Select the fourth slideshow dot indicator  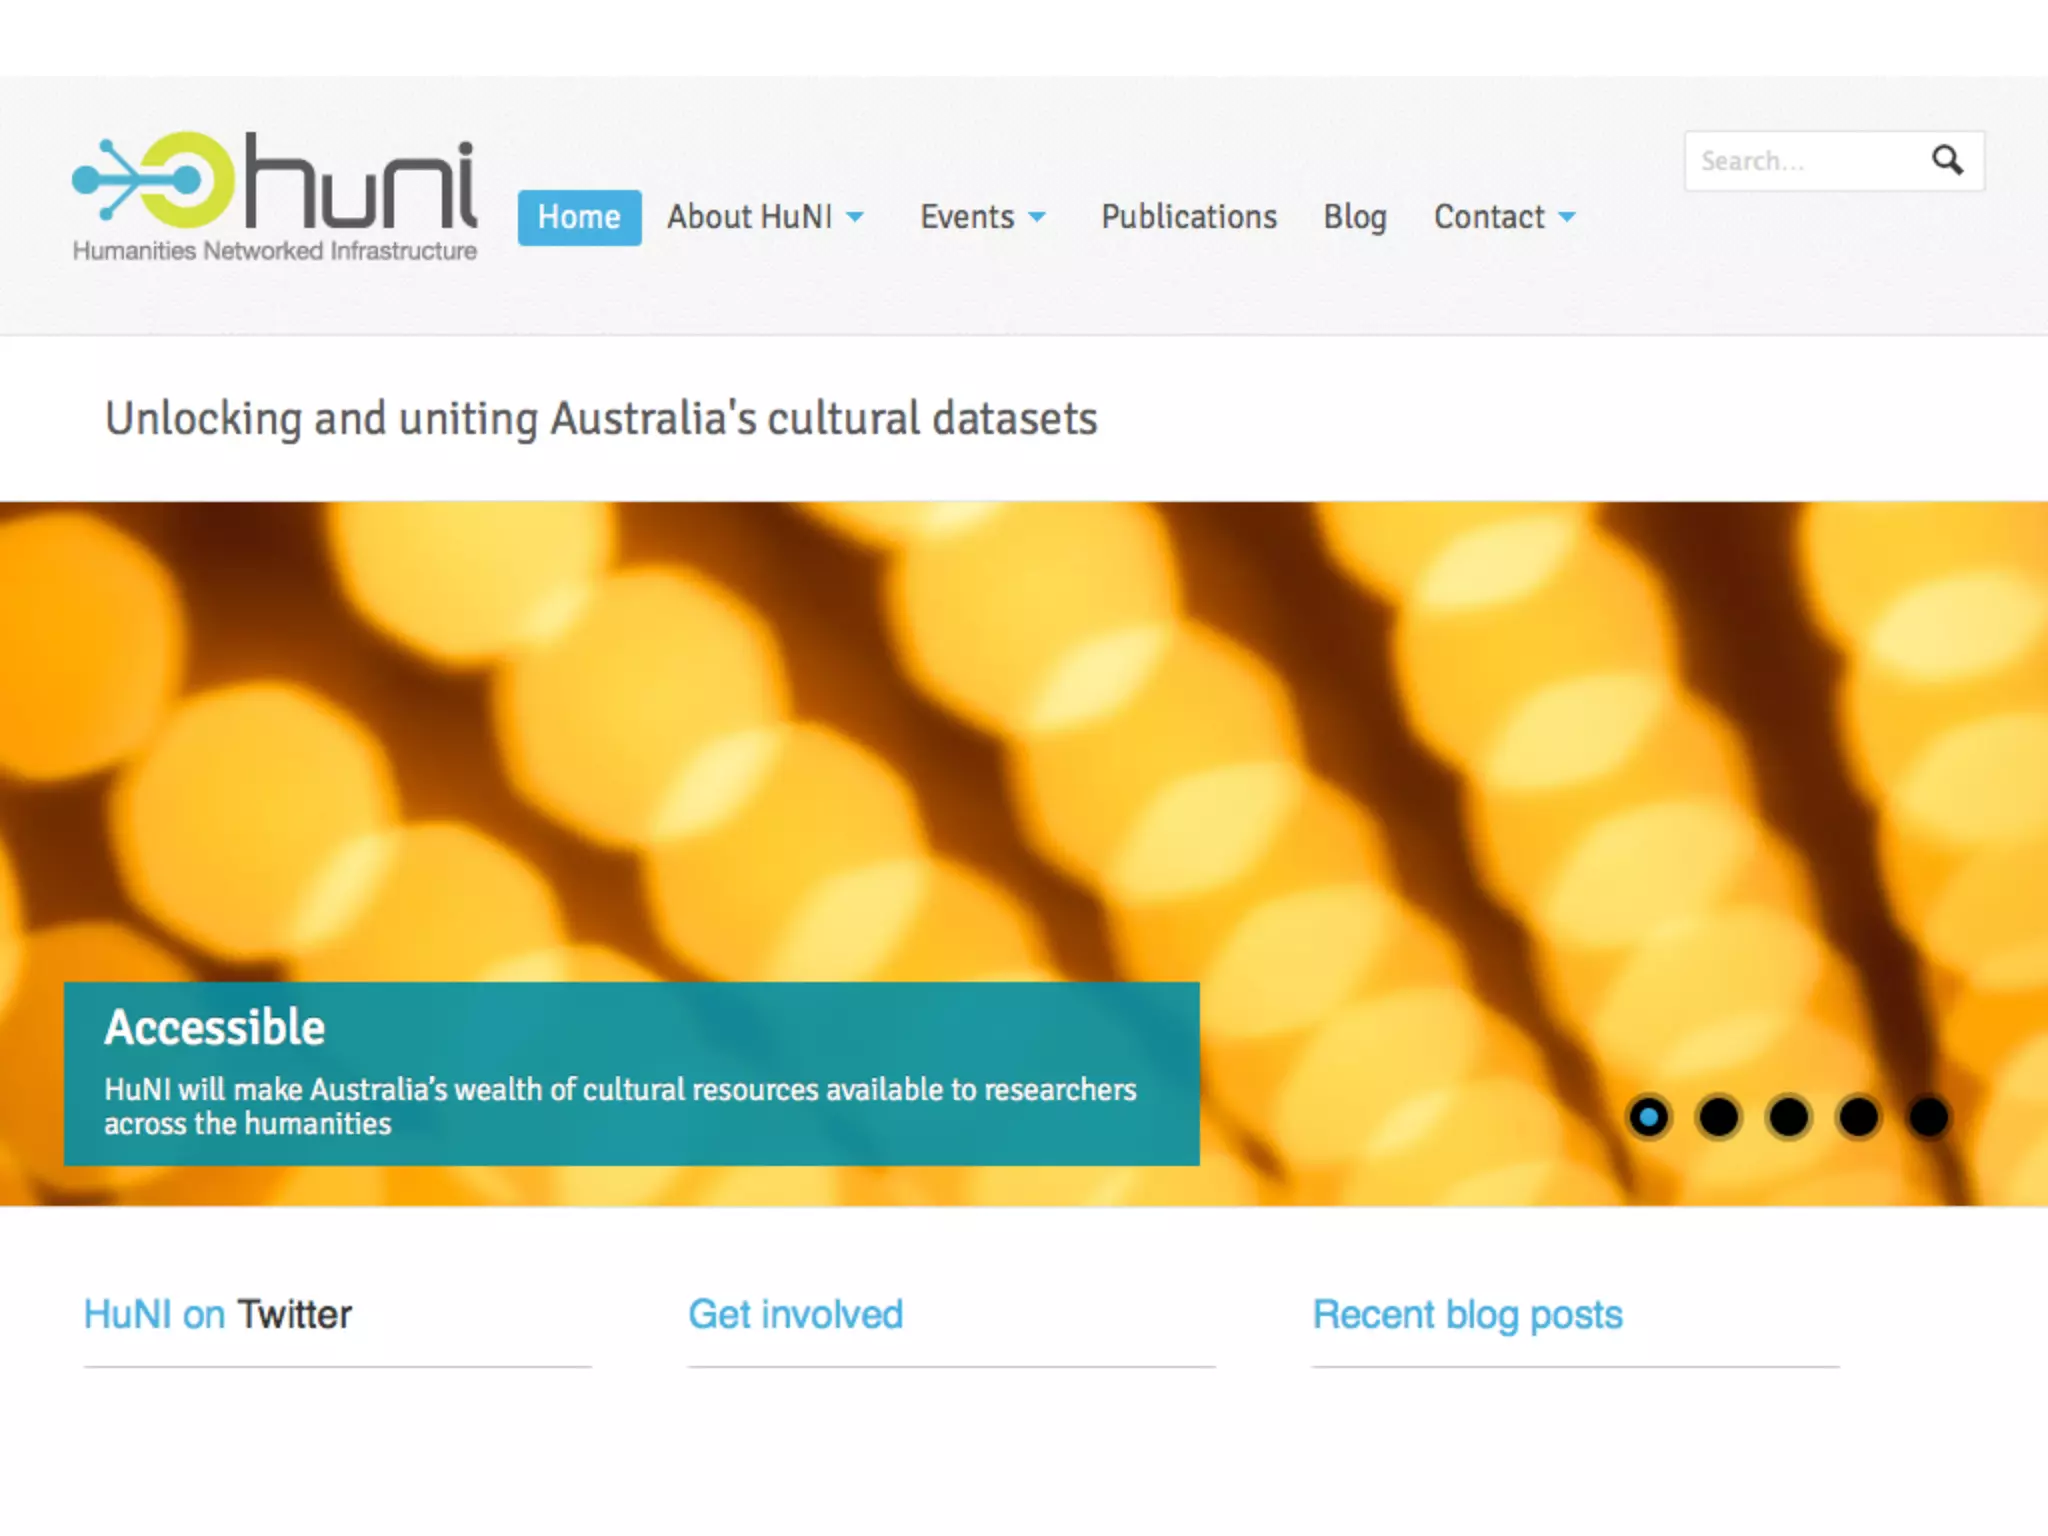click(1859, 1117)
